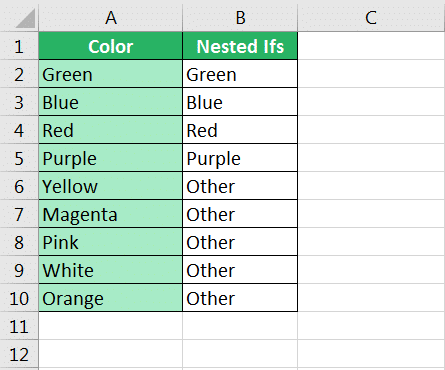445x370 pixels.
Task: Select the Purple cell in column B
Action: click(x=240, y=158)
